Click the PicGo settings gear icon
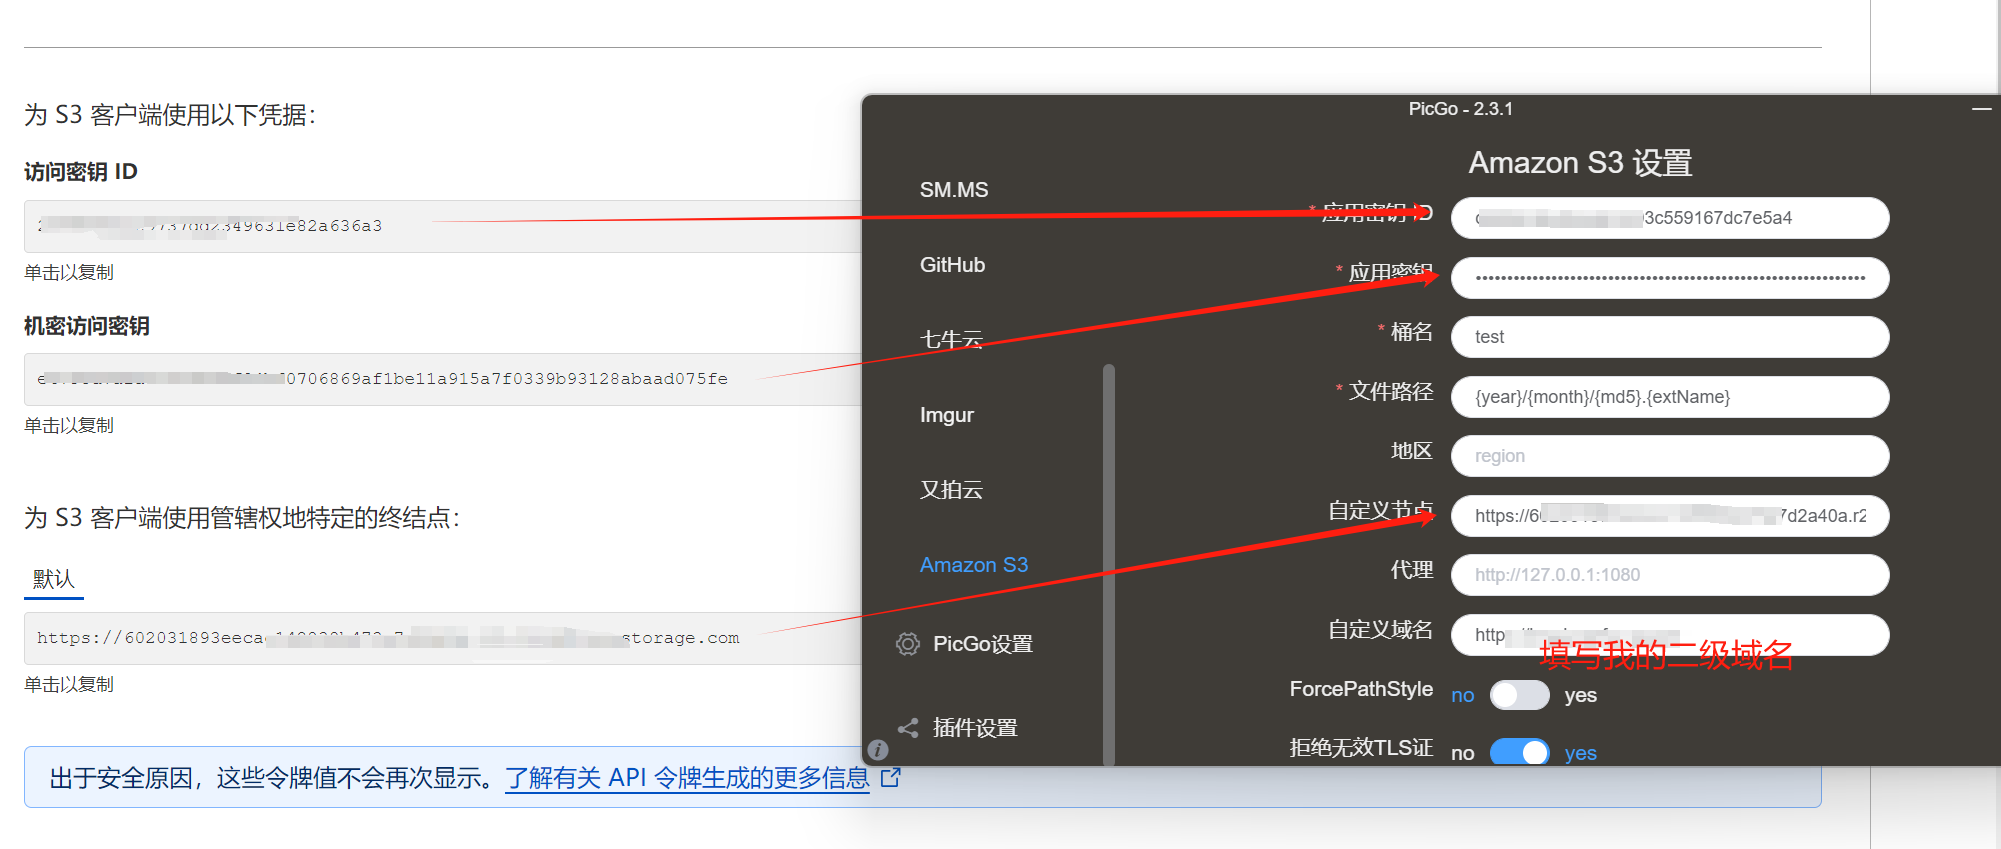 click(x=907, y=644)
